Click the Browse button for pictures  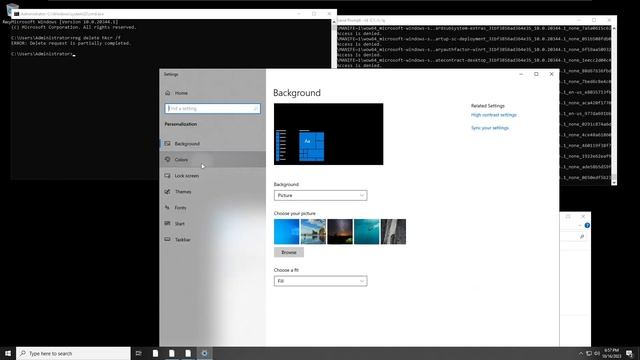click(x=289, y=252)
